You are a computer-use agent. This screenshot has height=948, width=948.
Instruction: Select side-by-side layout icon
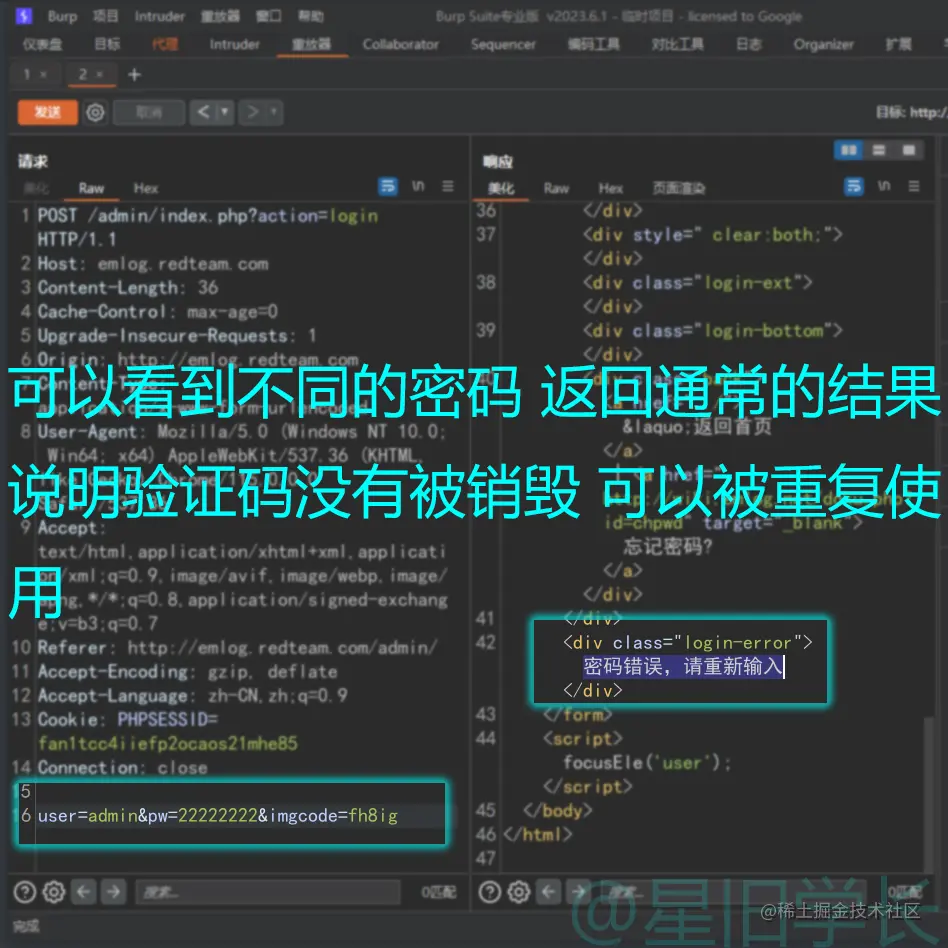coord(849,150)
